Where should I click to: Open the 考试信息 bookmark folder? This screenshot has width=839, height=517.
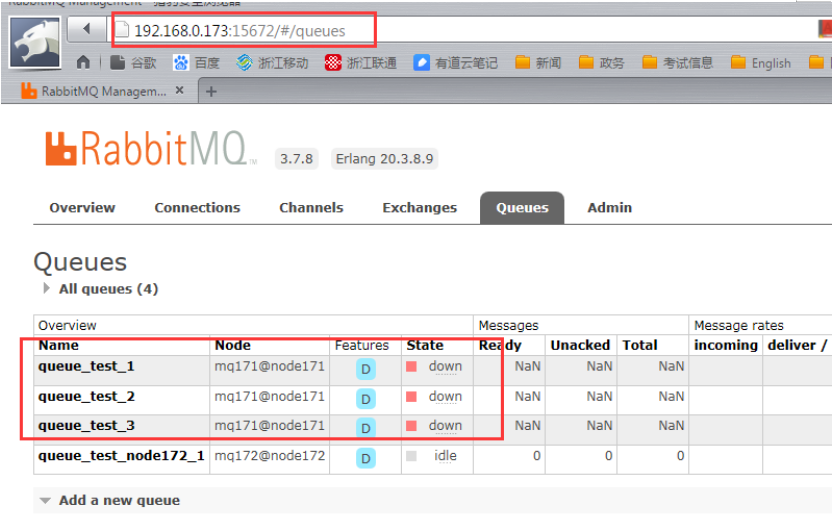point(677,63)
